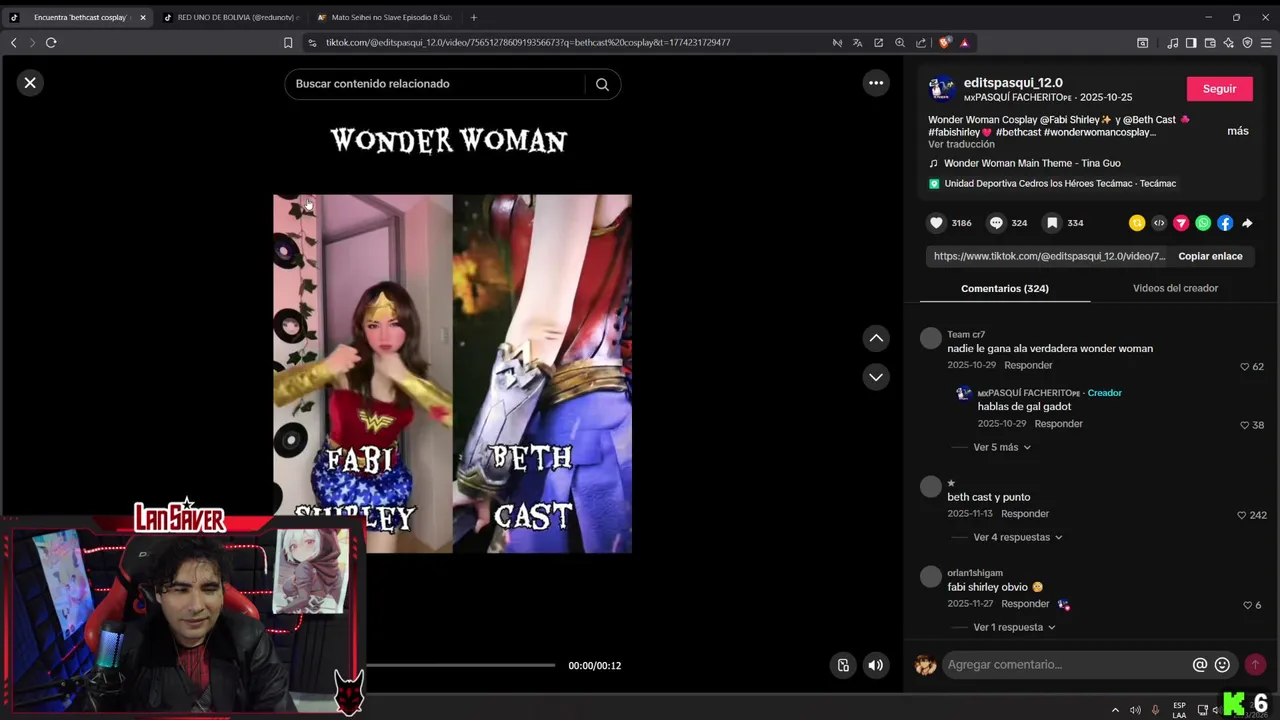The width and height of the screenshot is (1280, 720).
Task: Expand 'Ver 4 respuestas' replies
Action: coord(1018,537)
